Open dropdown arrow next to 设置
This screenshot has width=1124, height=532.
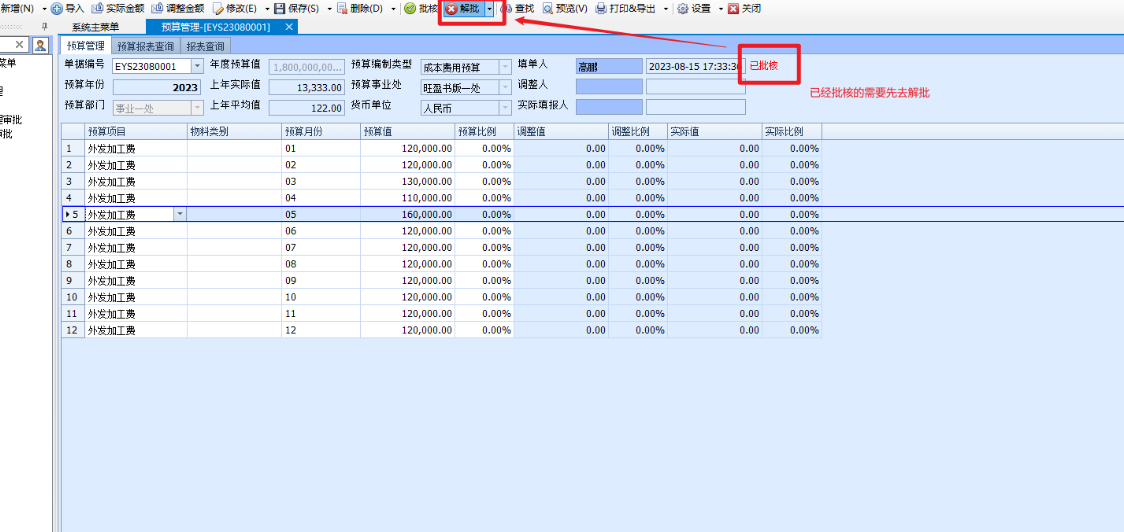[720, 9]
